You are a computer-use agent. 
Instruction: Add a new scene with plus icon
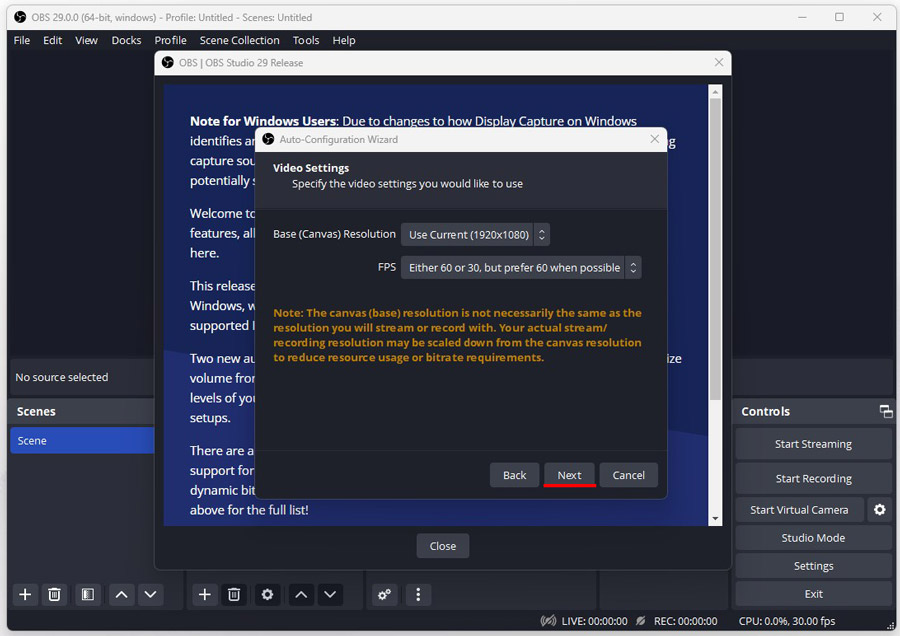pos(25,594)
